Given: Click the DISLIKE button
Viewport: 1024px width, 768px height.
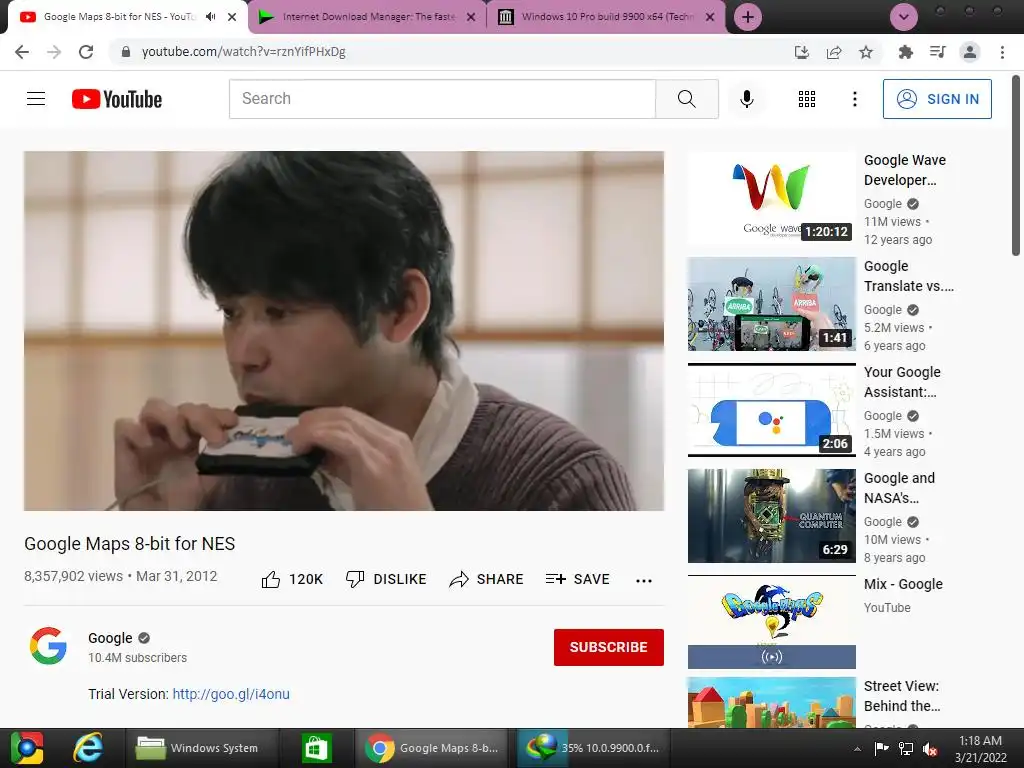Looking at the screenshot, I should [386, 579].
